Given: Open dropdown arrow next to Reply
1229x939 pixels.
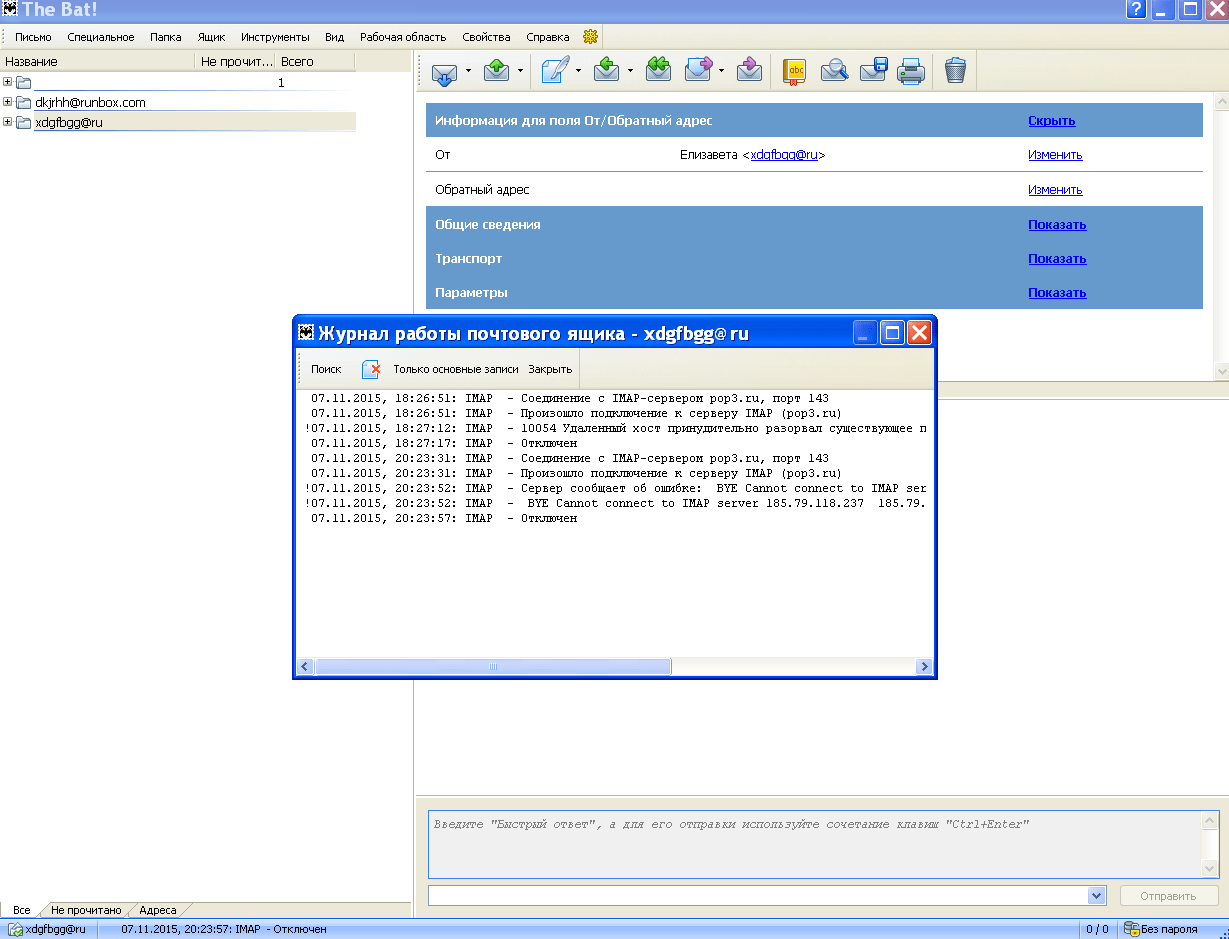Looking at the screenshot, I should (x=630, y=71).
